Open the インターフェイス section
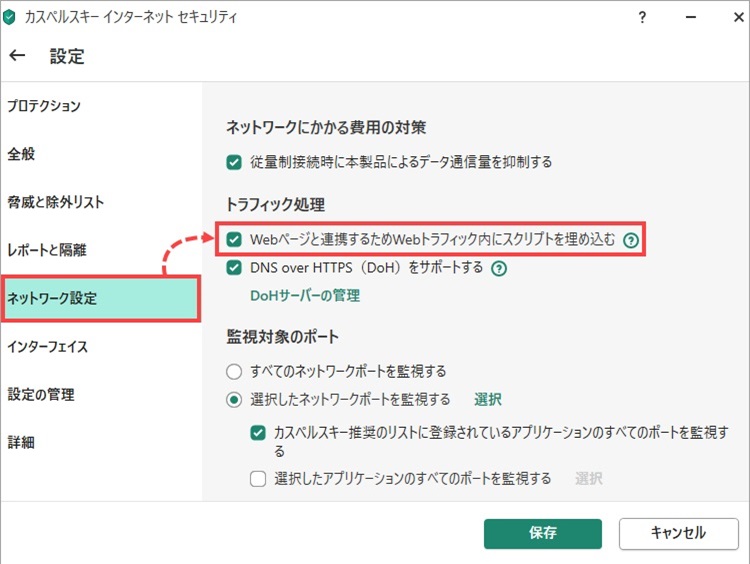750x564 pixels. (x=47, y=346)
